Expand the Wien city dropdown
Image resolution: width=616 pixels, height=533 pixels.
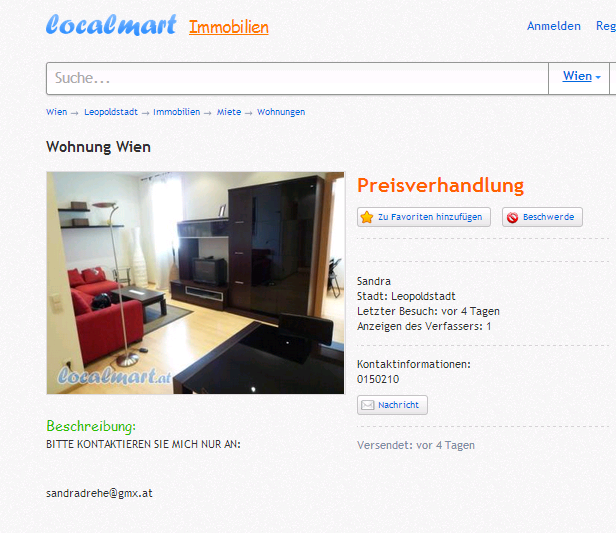[579, 78]
